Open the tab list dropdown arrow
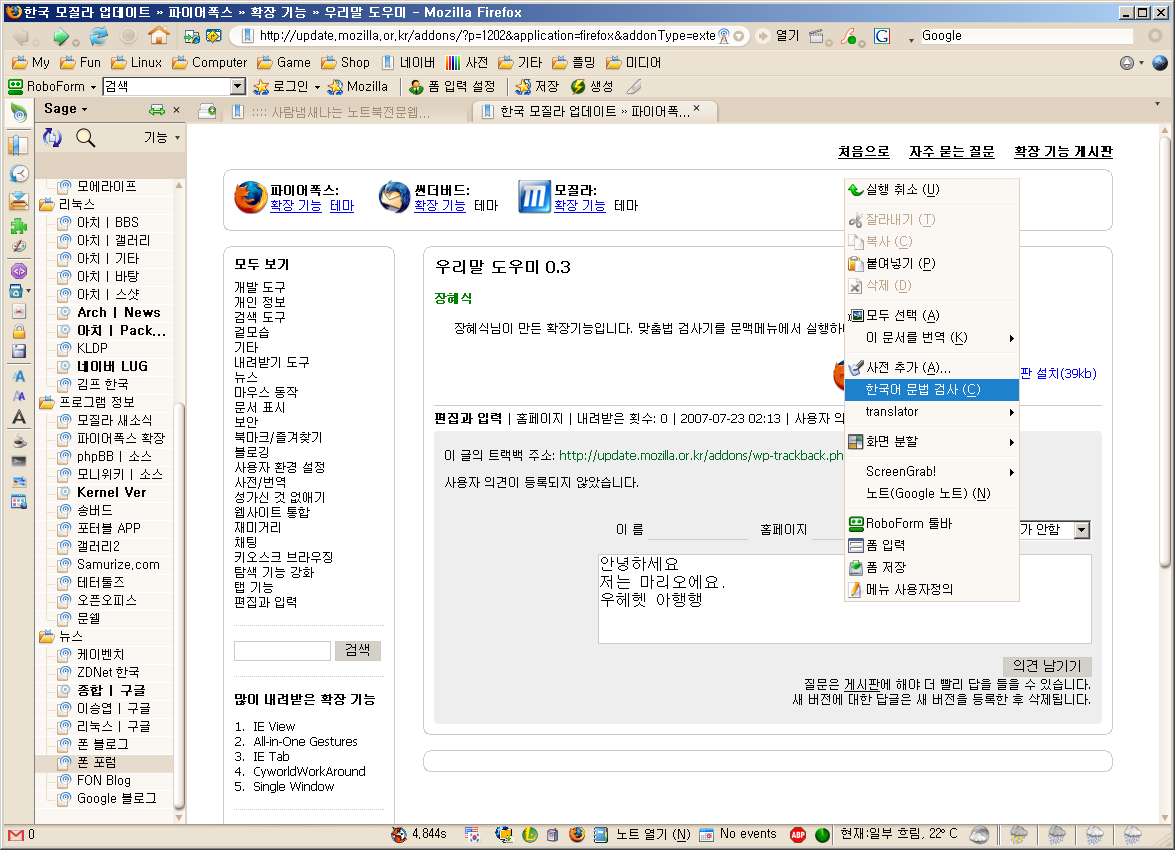Viewport: 1175px width, 850px height. click(x=1159, y=104)
